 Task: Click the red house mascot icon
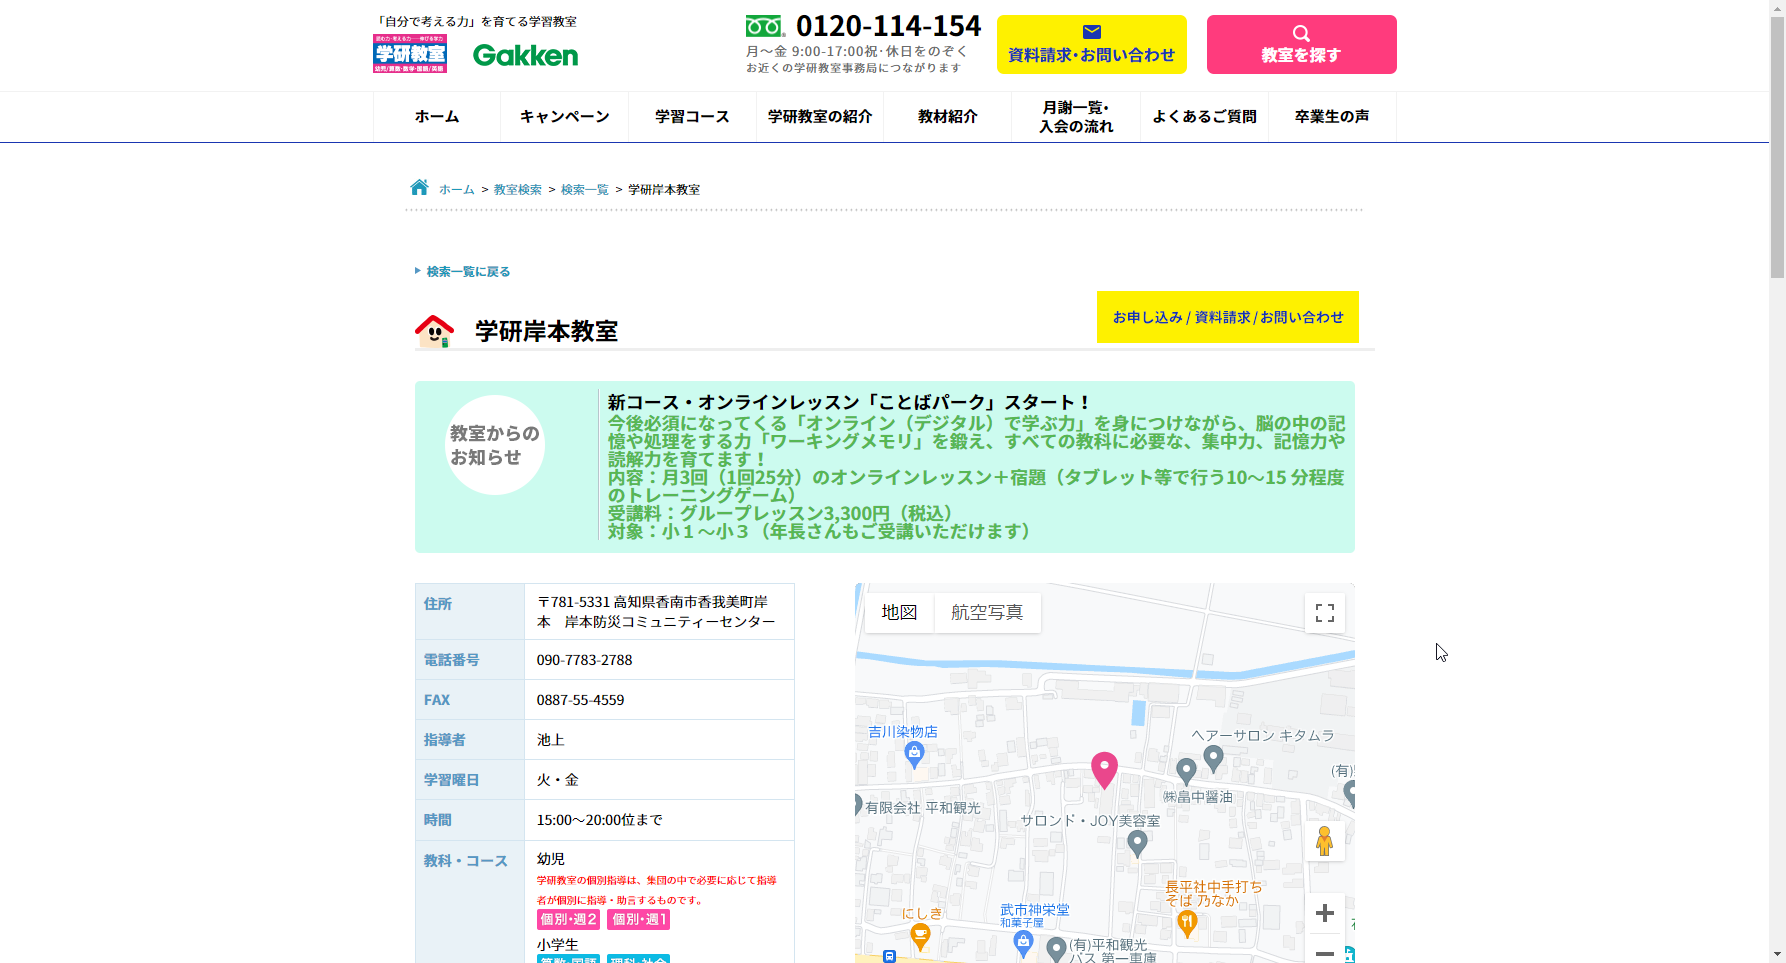pos(434,331)
